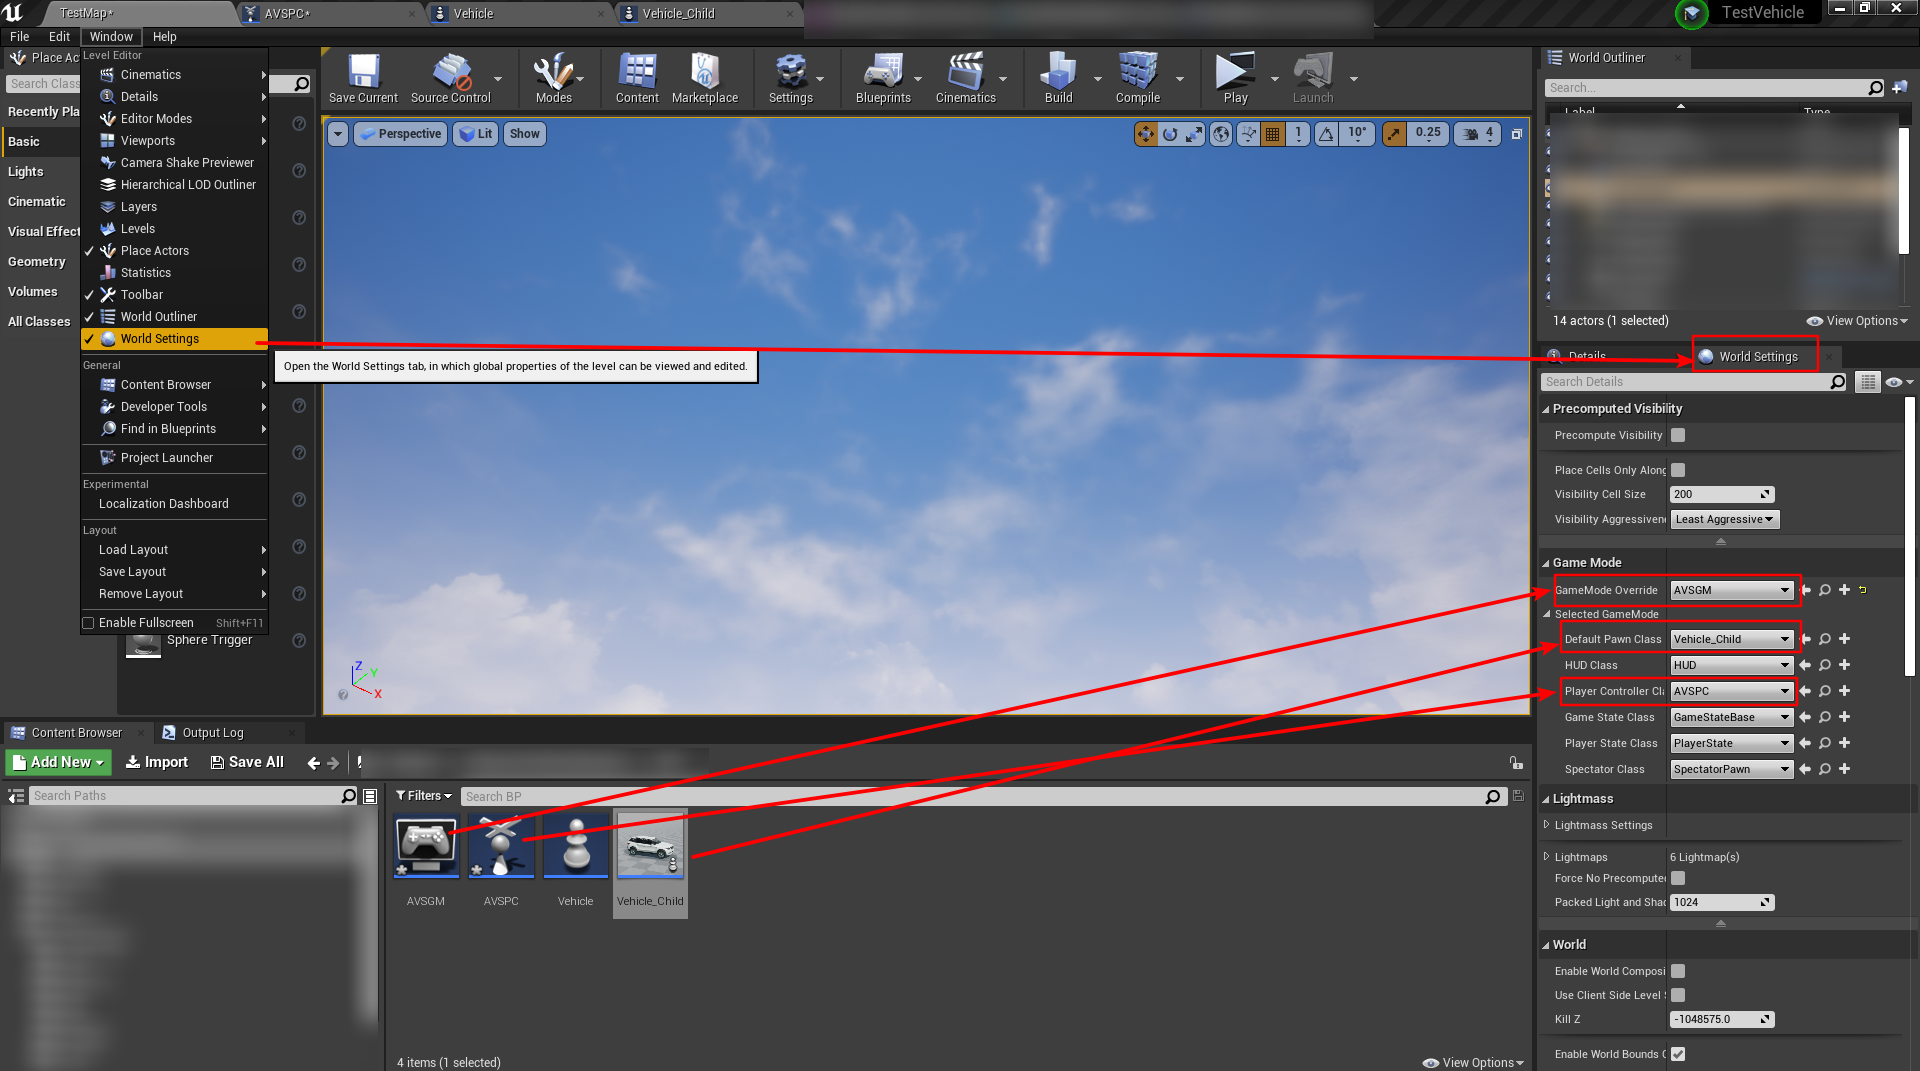This screenshot has width=1920, height=1071.
Task: Lock the Content Browser
Action: pyautogui.click(x=1516, y=762)
